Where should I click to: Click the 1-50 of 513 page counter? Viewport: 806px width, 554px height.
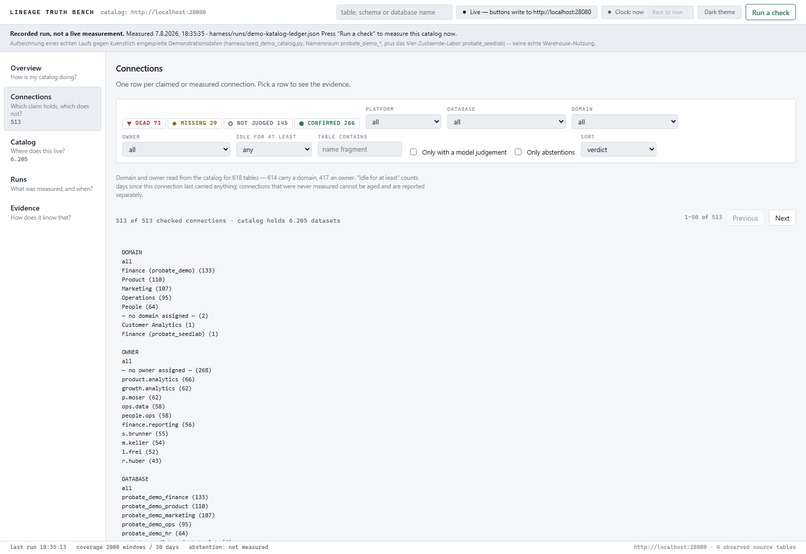coord(703,217)
